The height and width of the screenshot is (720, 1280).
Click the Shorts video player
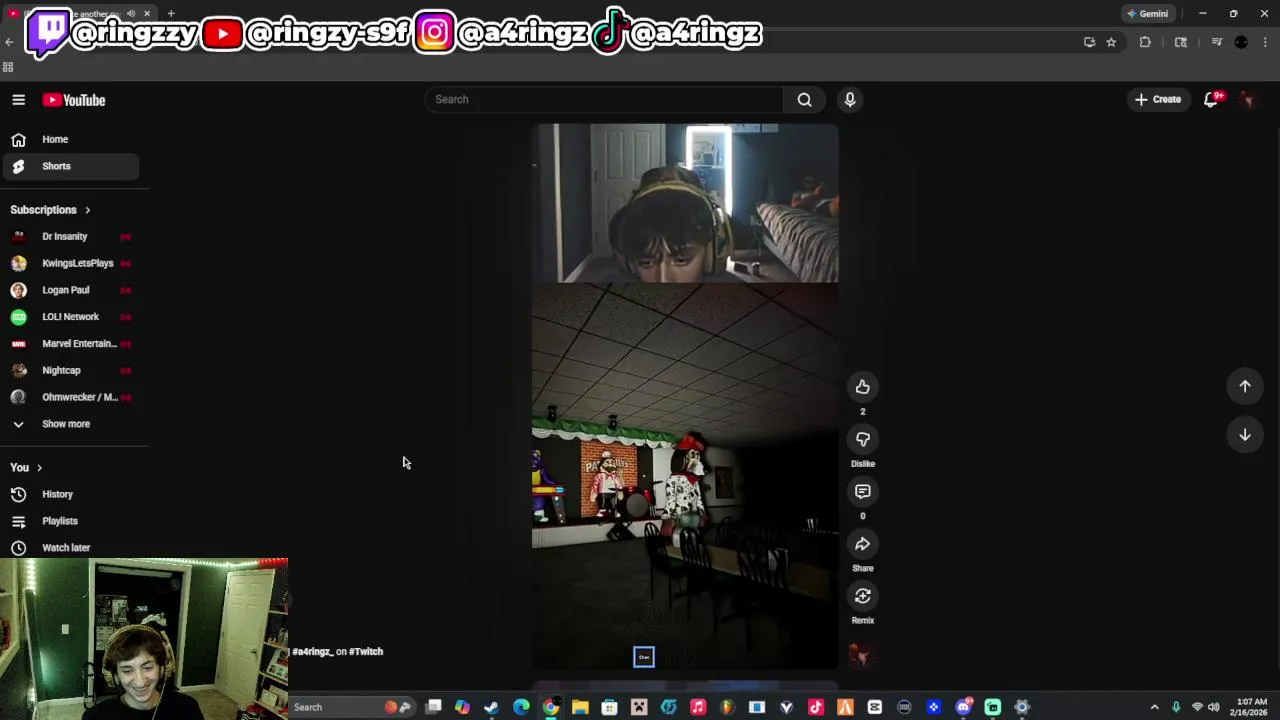pos(685,396)
